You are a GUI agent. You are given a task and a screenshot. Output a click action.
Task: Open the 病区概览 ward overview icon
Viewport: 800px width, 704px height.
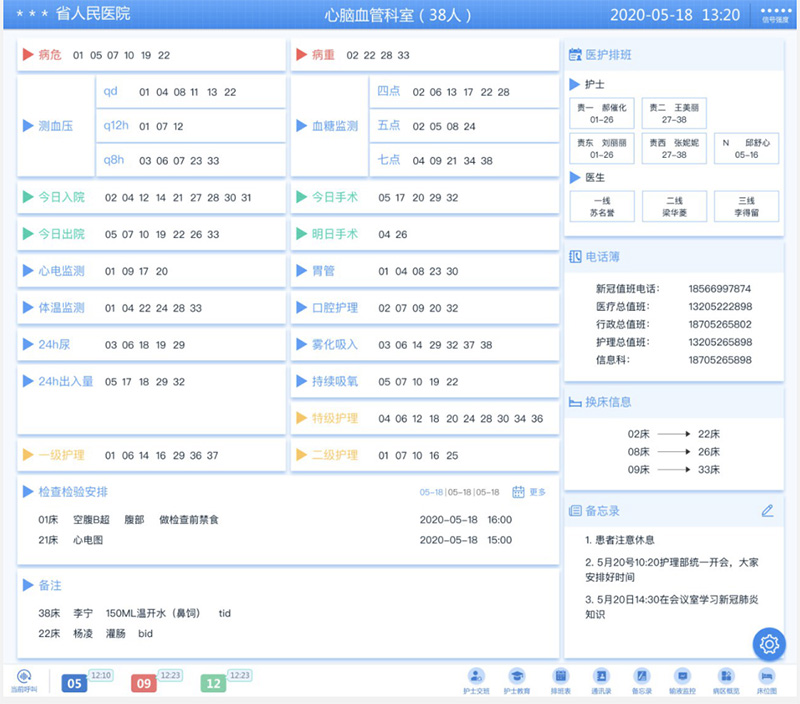pos(726,681)
